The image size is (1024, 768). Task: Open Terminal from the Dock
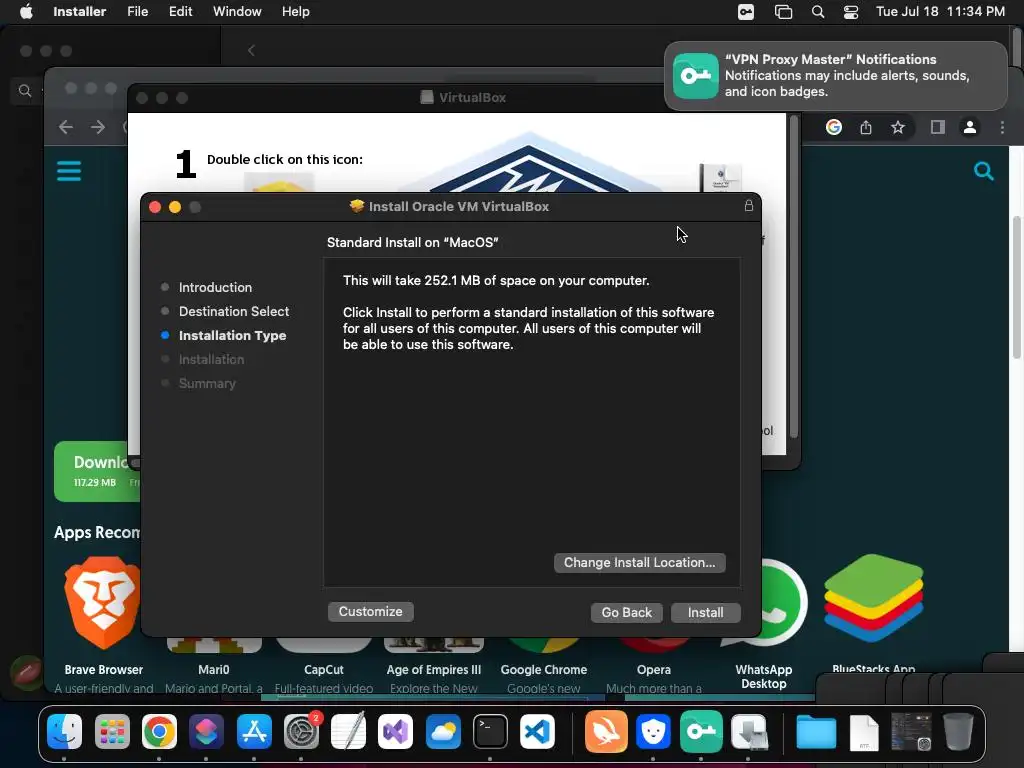(490, 731)
